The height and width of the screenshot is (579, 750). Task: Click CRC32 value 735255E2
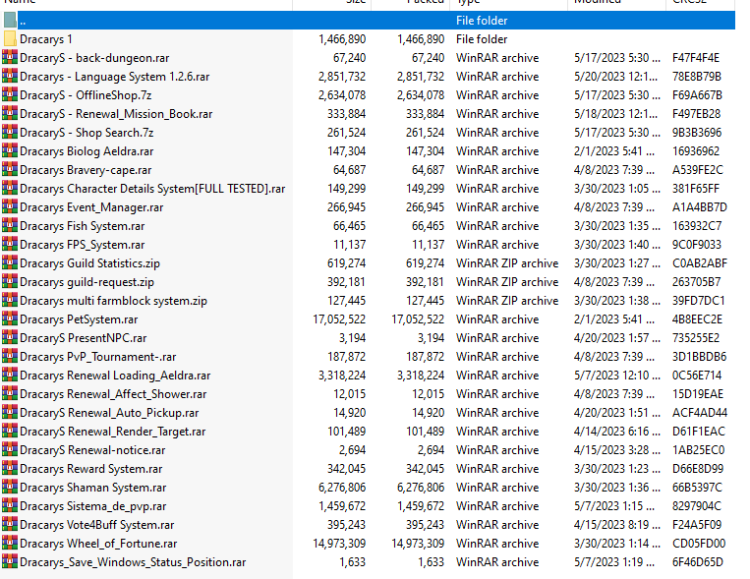tap(695, 338)
